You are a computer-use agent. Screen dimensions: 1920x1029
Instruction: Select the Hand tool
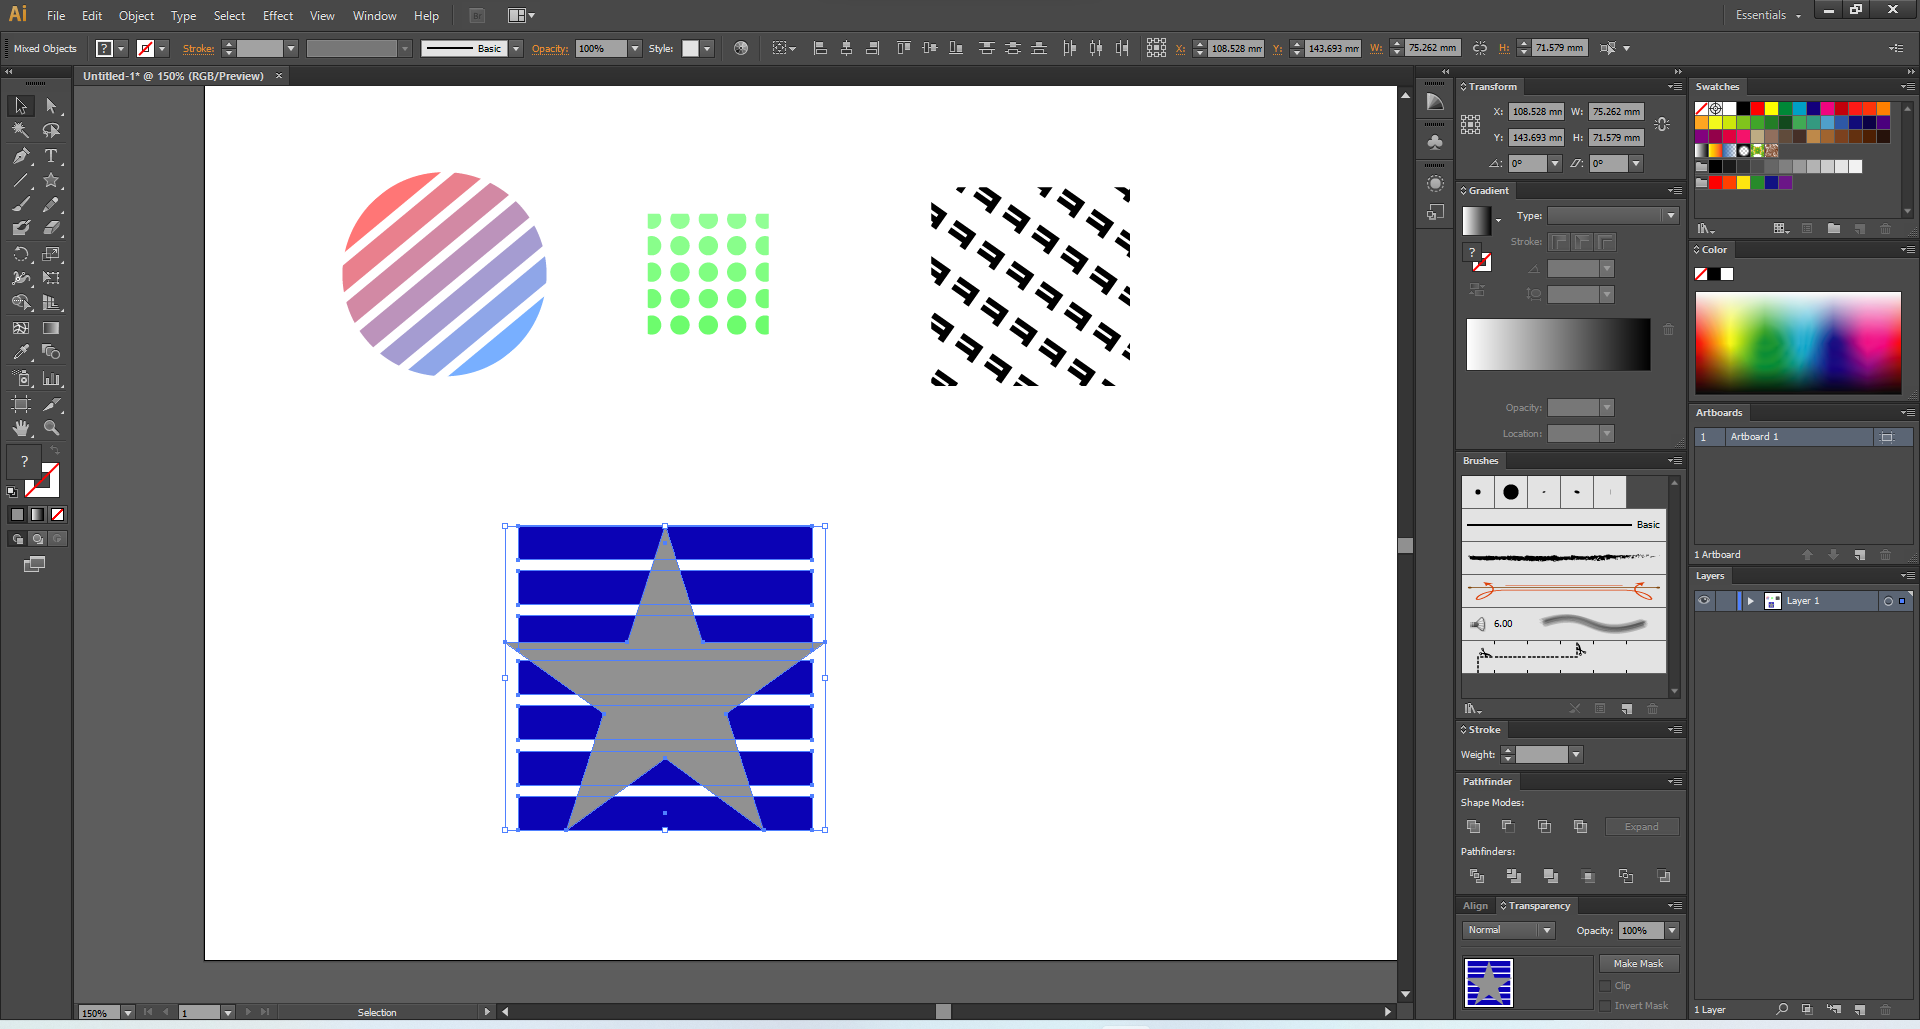point(20,428)
